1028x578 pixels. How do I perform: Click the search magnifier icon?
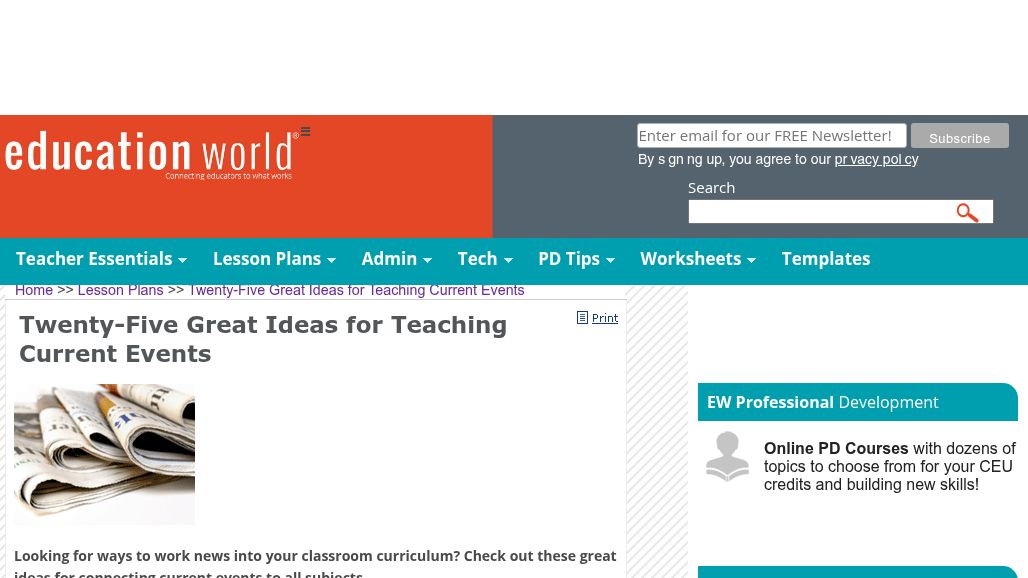coord(967,212)
